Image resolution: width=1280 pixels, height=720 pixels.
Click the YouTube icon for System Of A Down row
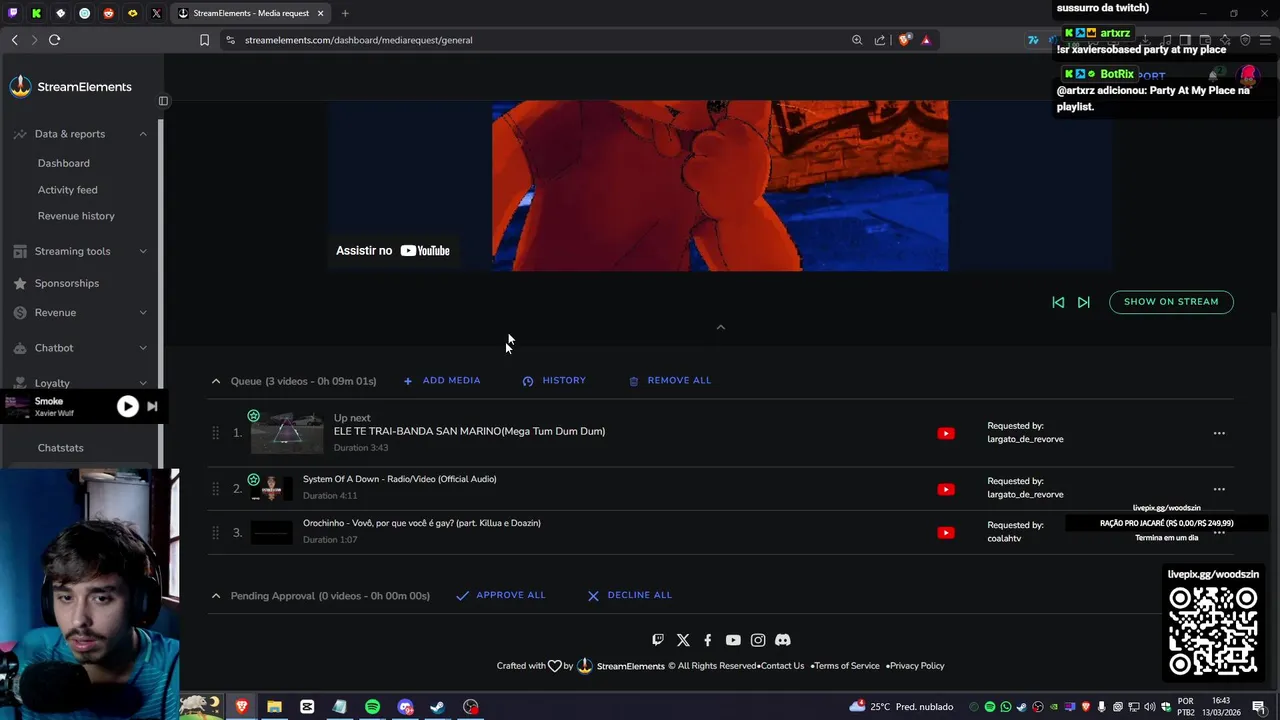[x=946, y=489]
